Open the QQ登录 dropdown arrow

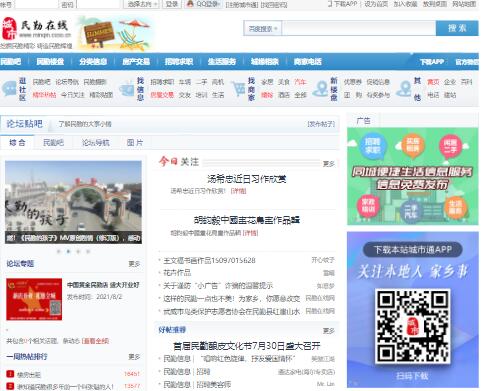pos(219,4)
